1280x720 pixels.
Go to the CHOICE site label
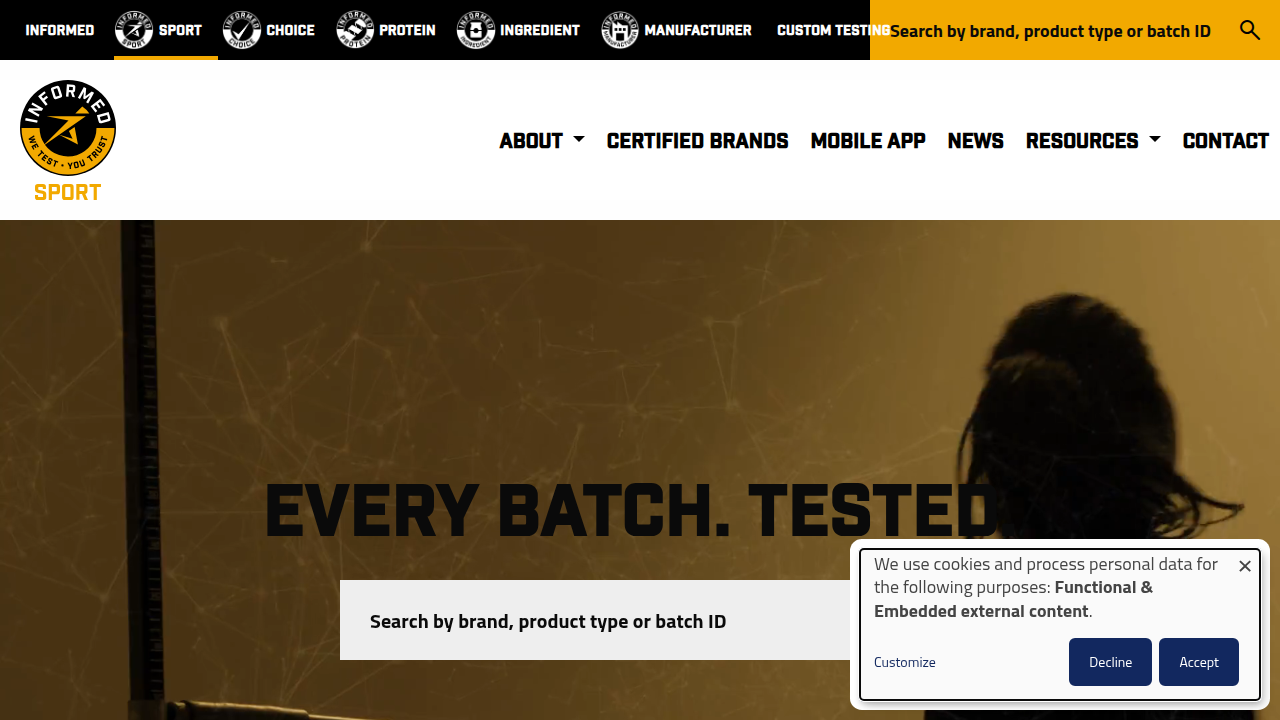(291, 30)
